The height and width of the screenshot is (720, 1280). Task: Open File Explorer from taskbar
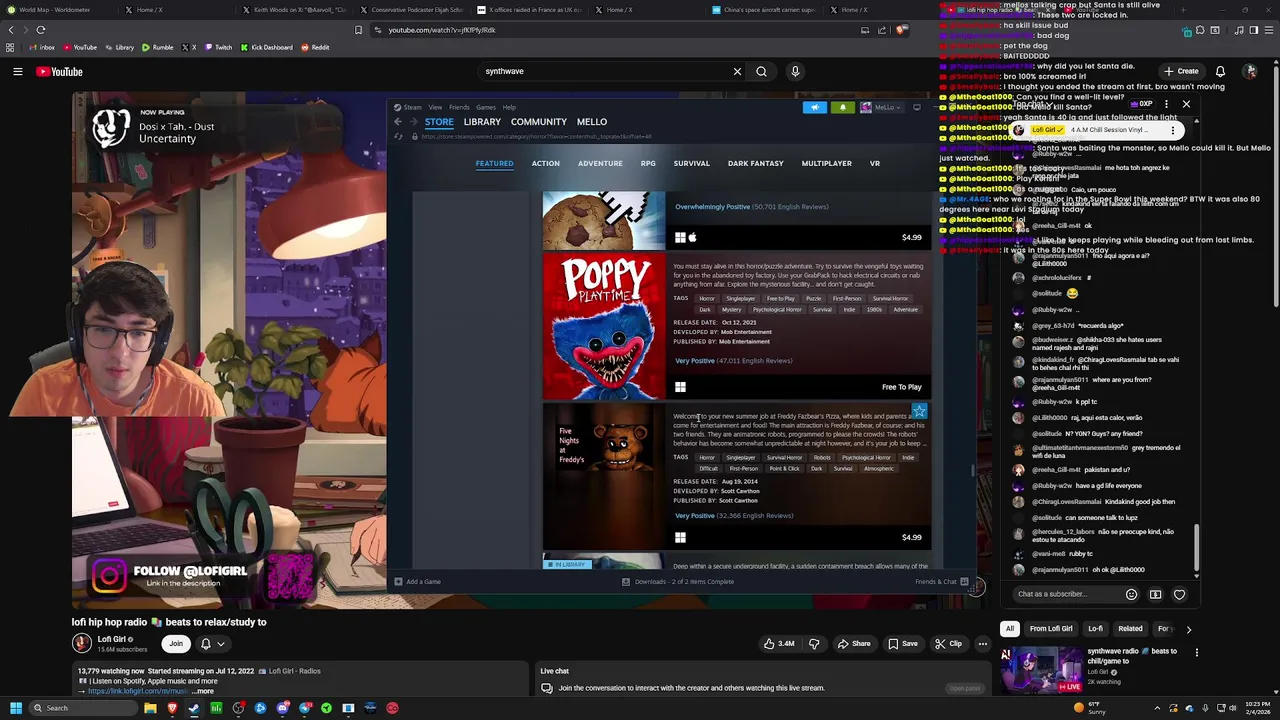coord(150,708)
